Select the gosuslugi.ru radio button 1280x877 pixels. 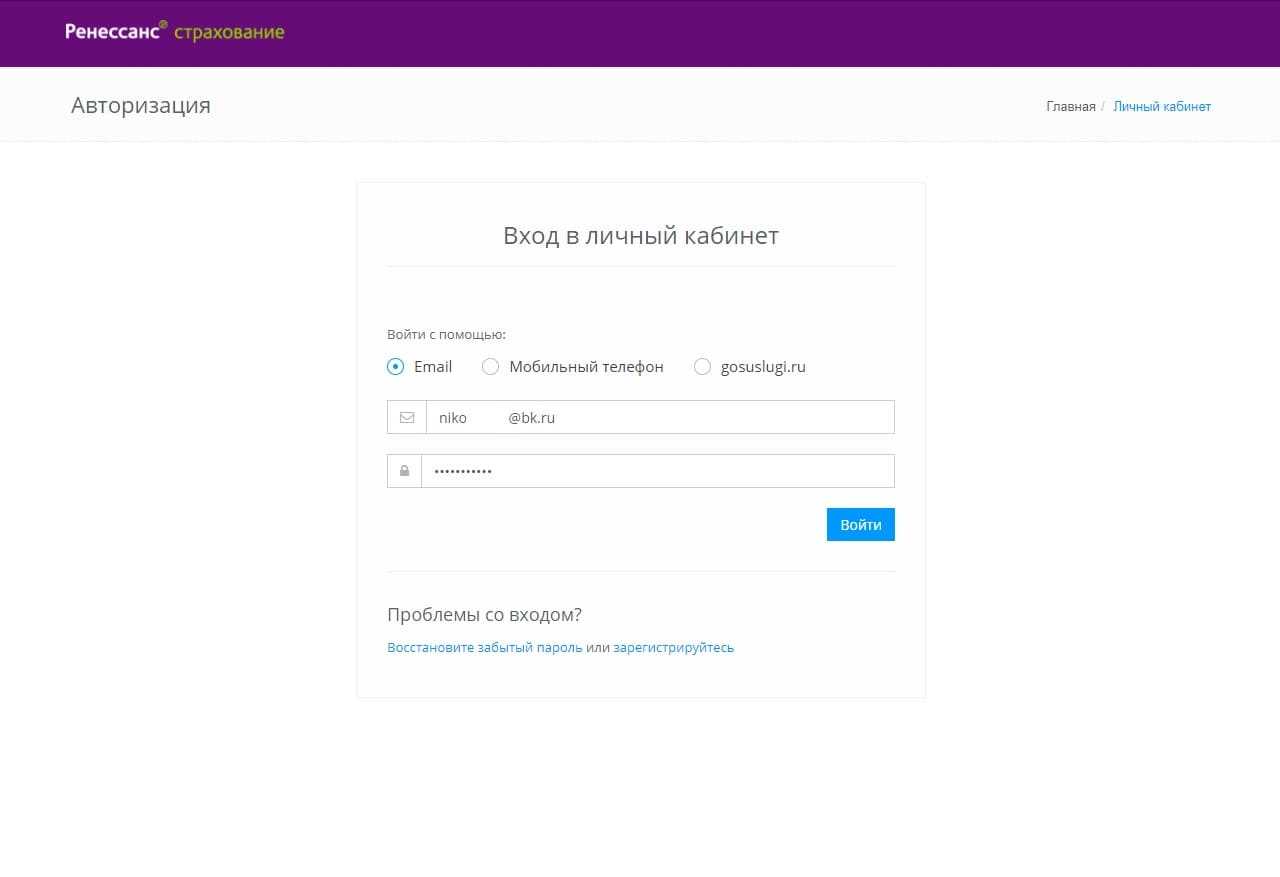pyautogui.click(x=702, y=367)
